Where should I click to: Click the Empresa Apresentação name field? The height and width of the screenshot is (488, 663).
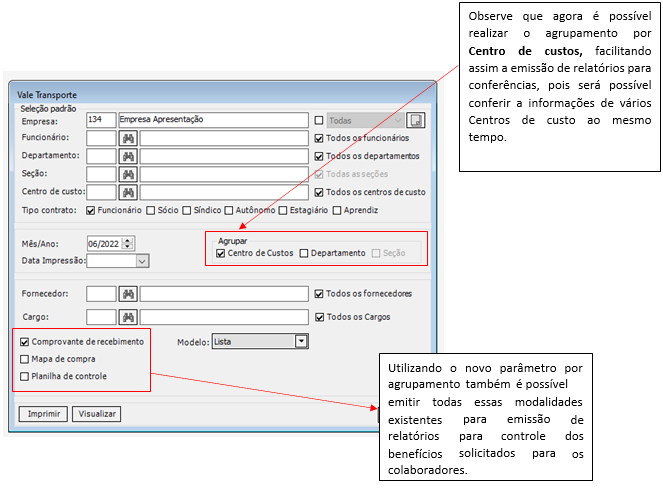coord(213,120)
